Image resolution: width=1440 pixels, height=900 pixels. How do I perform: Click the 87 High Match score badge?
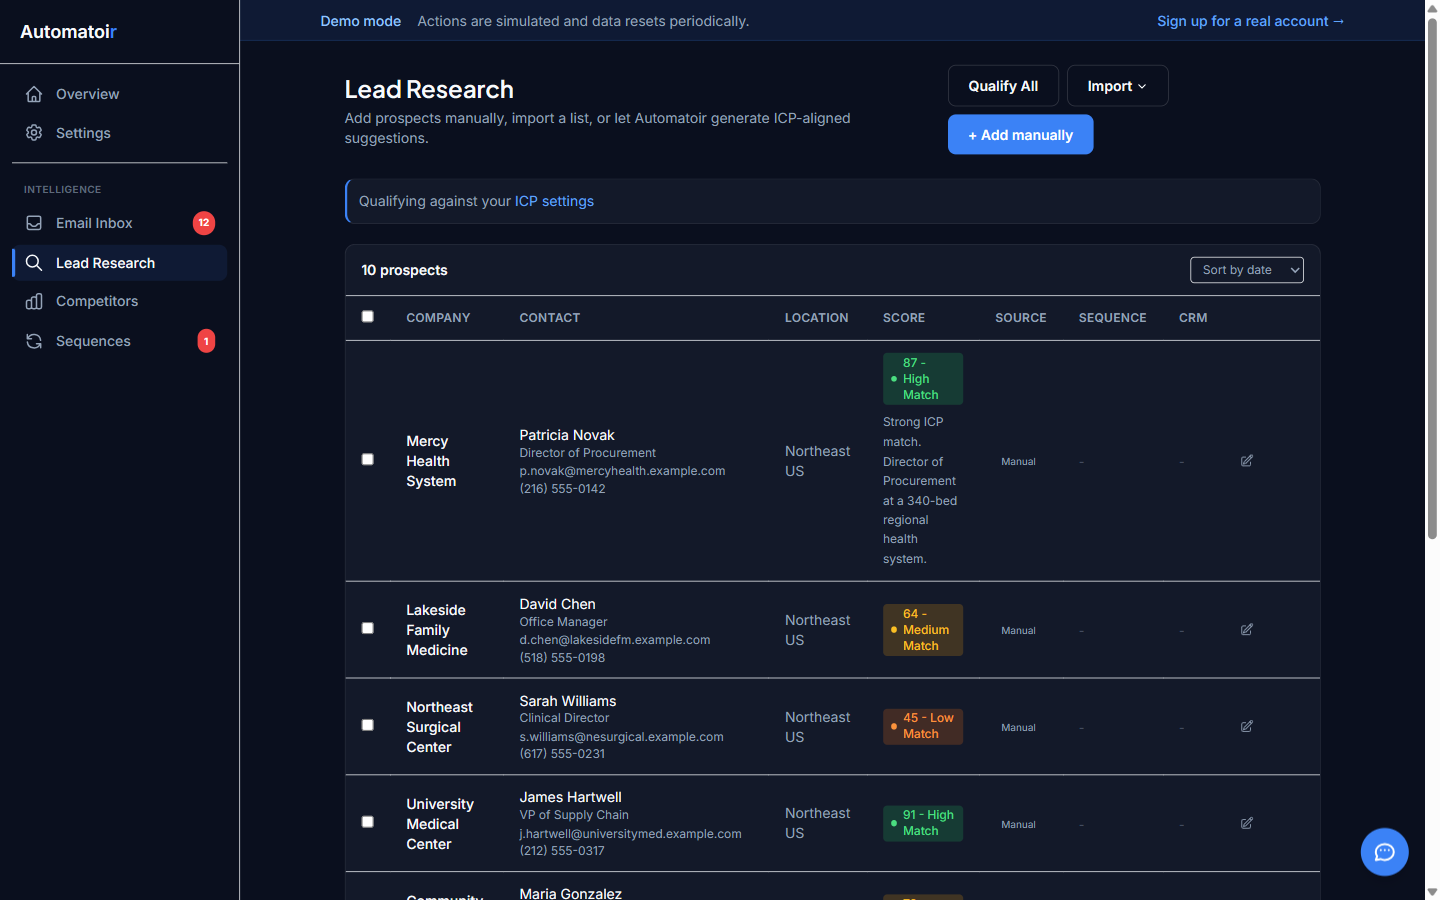(x=922, y=379)
